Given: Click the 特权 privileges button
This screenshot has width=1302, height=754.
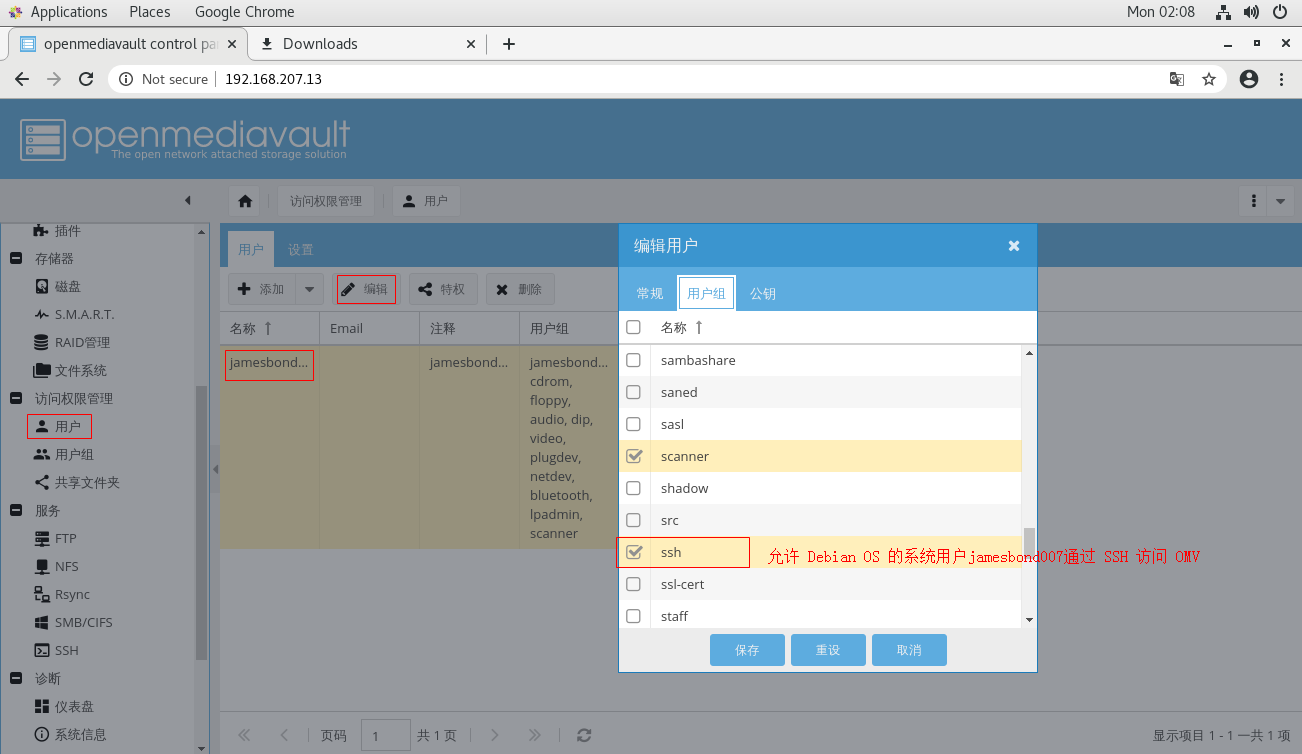Looking at the screenshot, I should click(444, 289).
